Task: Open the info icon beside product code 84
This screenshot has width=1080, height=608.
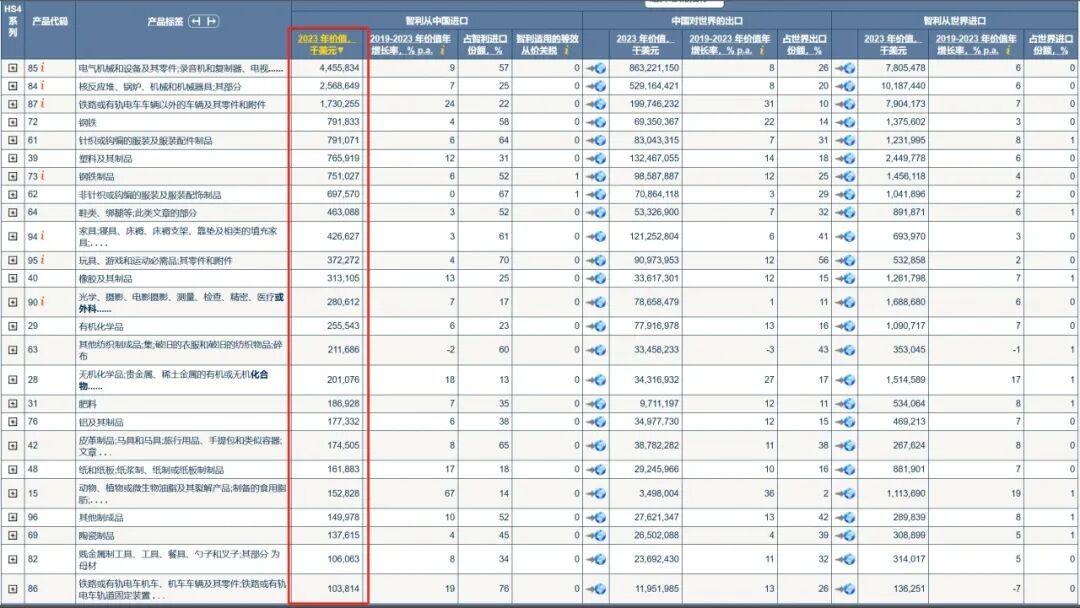Action: click(43, 85)
